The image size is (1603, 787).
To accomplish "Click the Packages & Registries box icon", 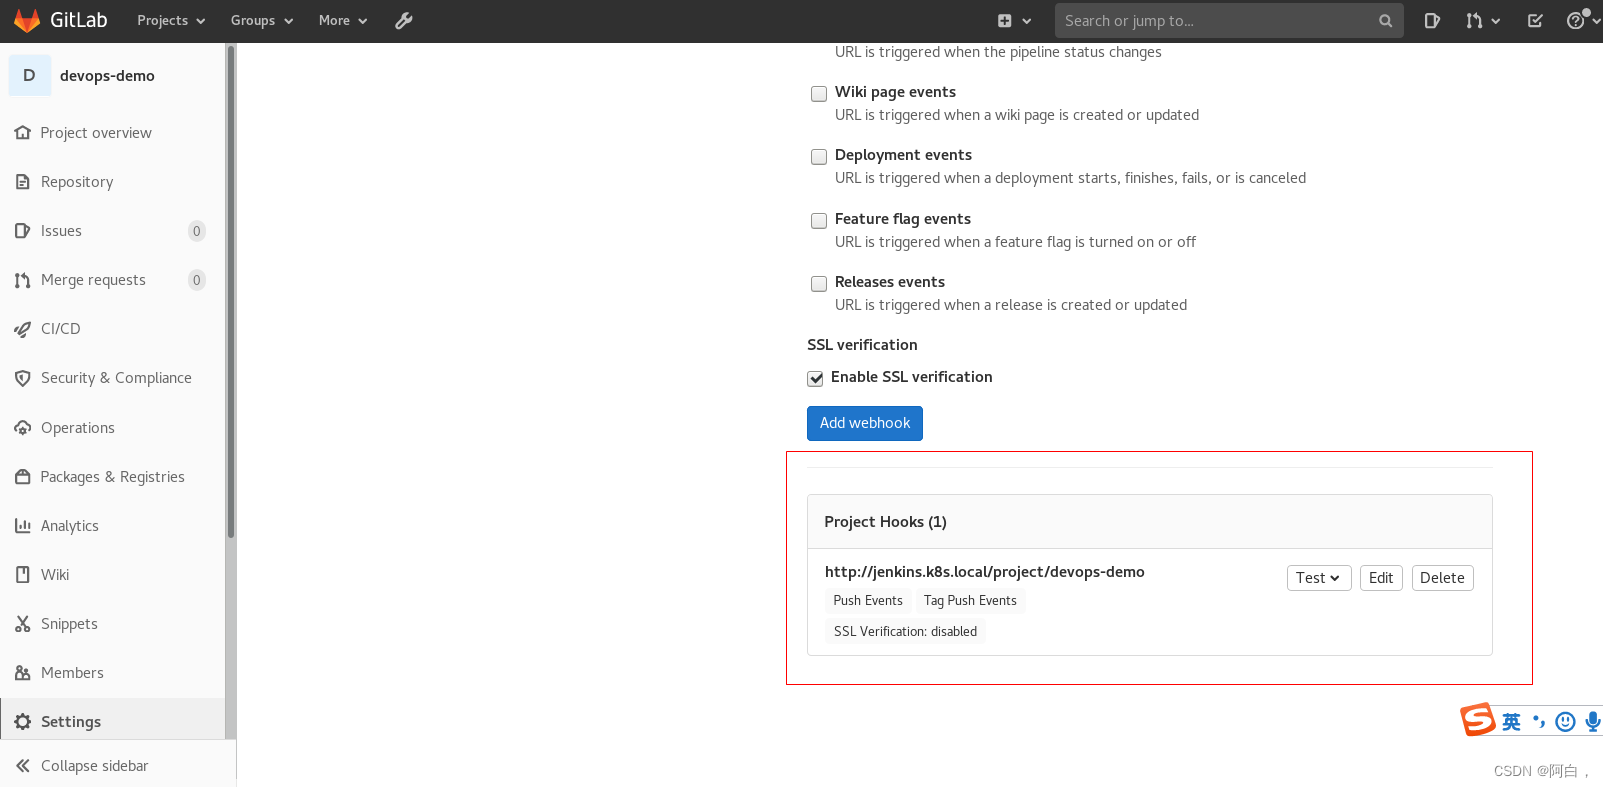I will tap(23, 477).
